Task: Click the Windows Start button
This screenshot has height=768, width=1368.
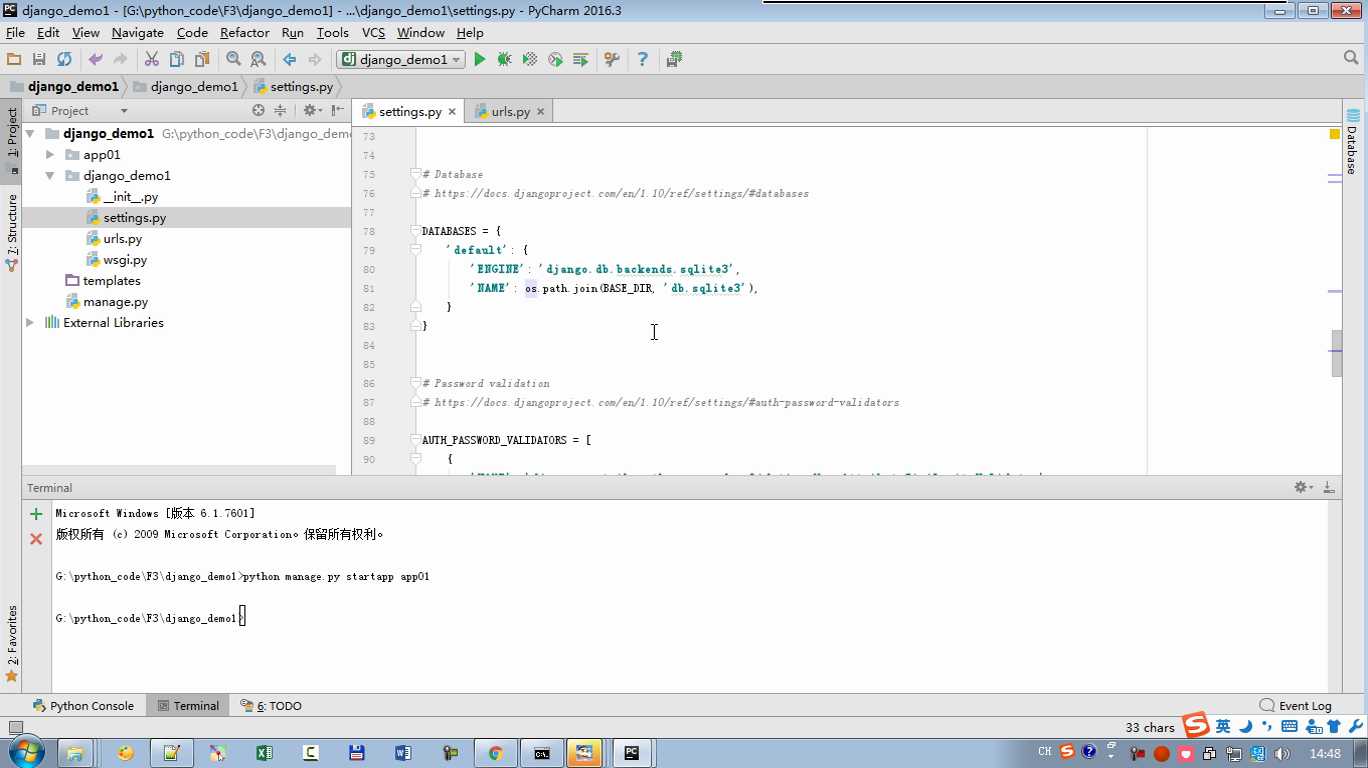Action: point(25,753)
